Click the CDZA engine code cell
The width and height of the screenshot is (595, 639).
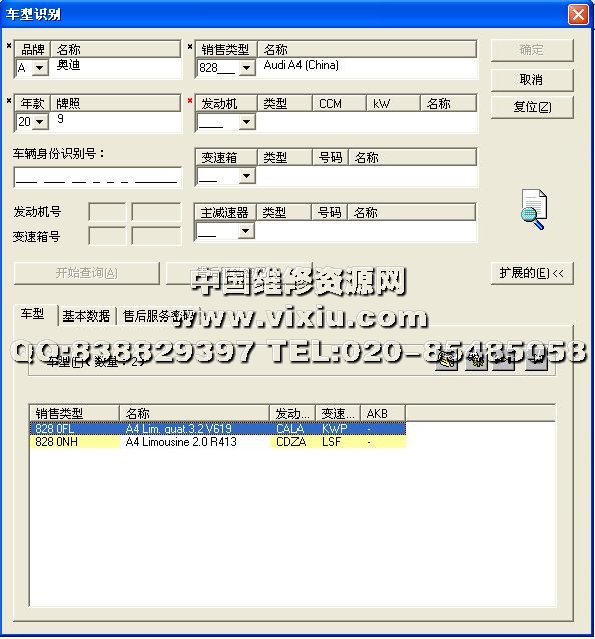[291, 442]
